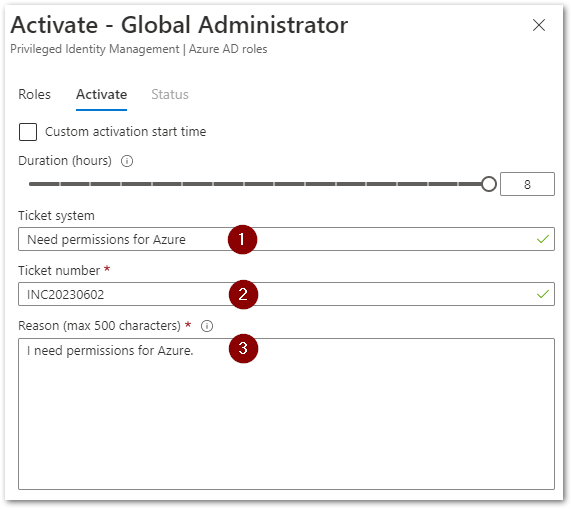Click the green checkmark in Ticket system
Viewport: 572px width, 509px height.
coord(542,239)
